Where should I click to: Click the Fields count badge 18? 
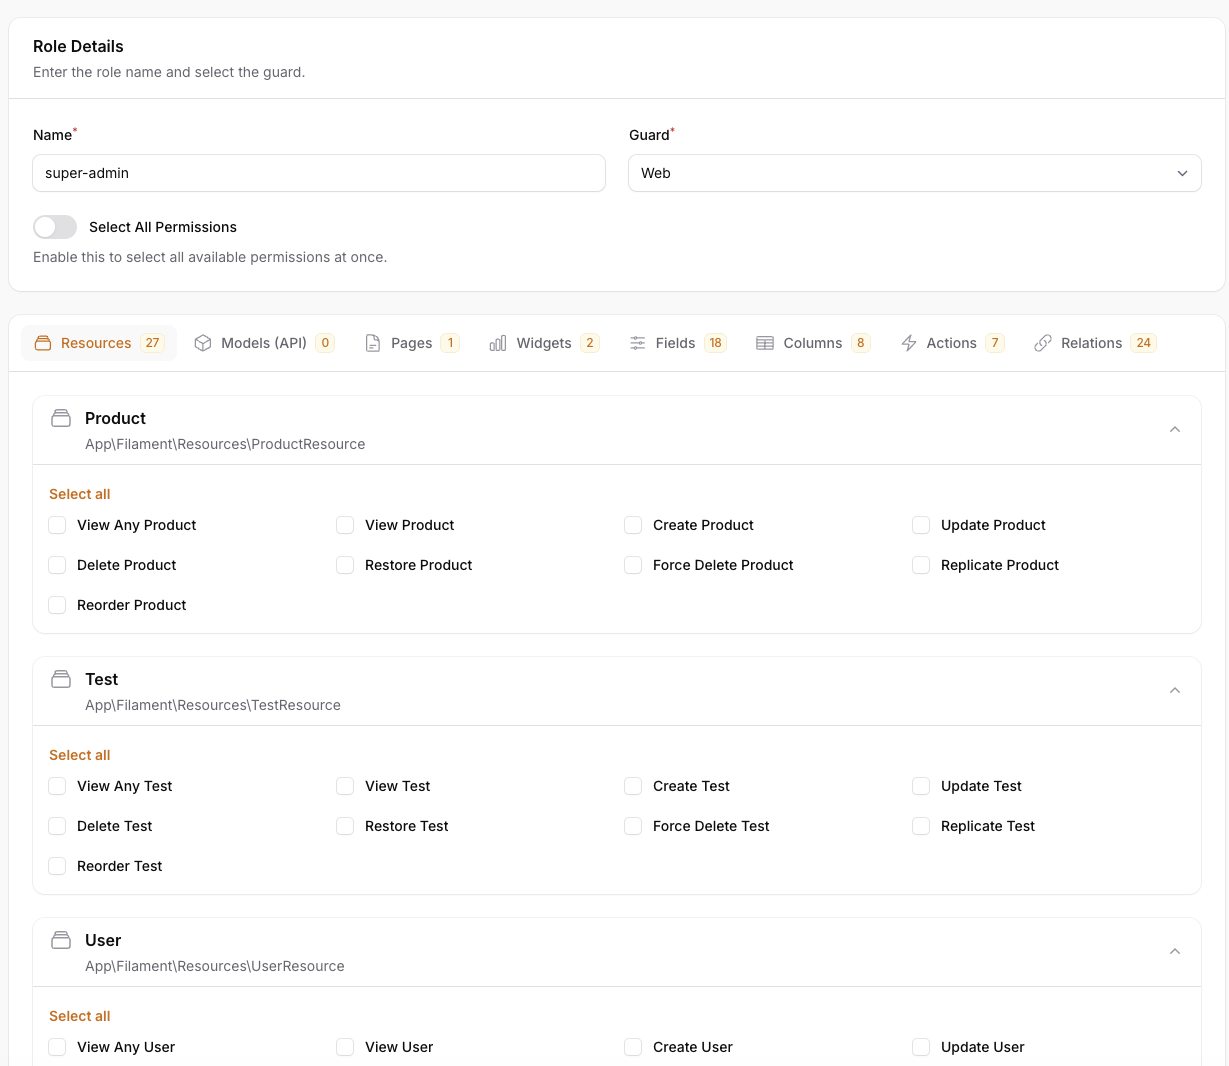(x=715, y=343)
